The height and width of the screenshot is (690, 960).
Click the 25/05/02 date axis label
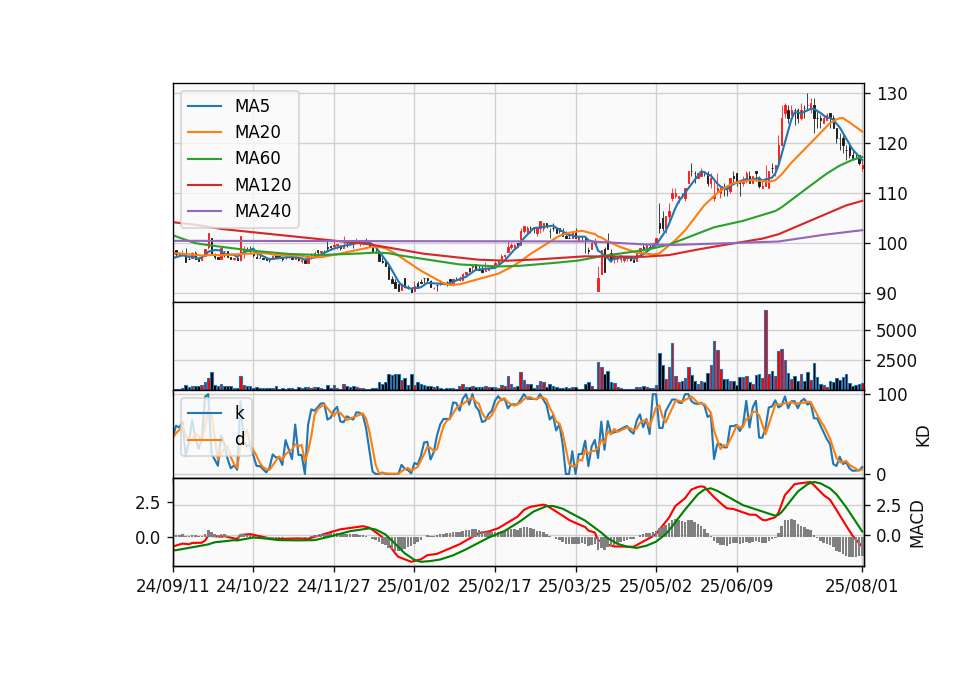(x=656, y=586)
